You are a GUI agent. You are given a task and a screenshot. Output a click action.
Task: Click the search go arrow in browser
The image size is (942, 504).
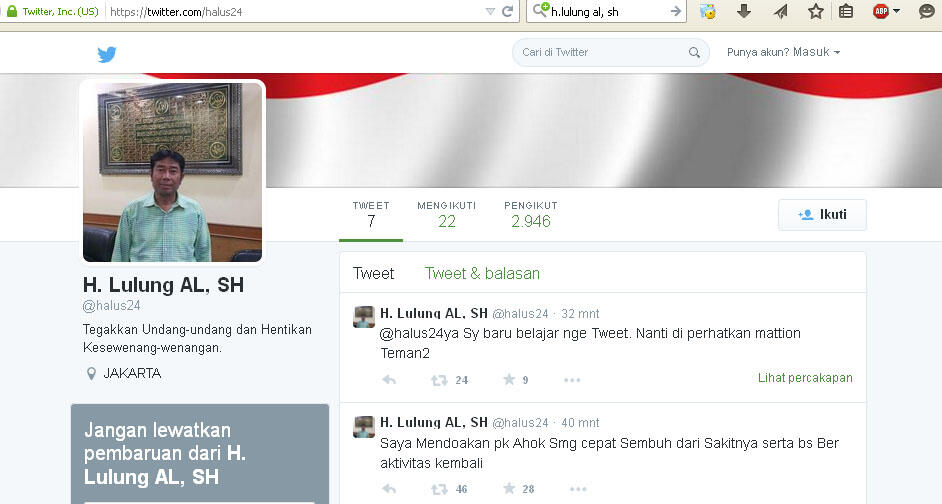tap(676, 11)
